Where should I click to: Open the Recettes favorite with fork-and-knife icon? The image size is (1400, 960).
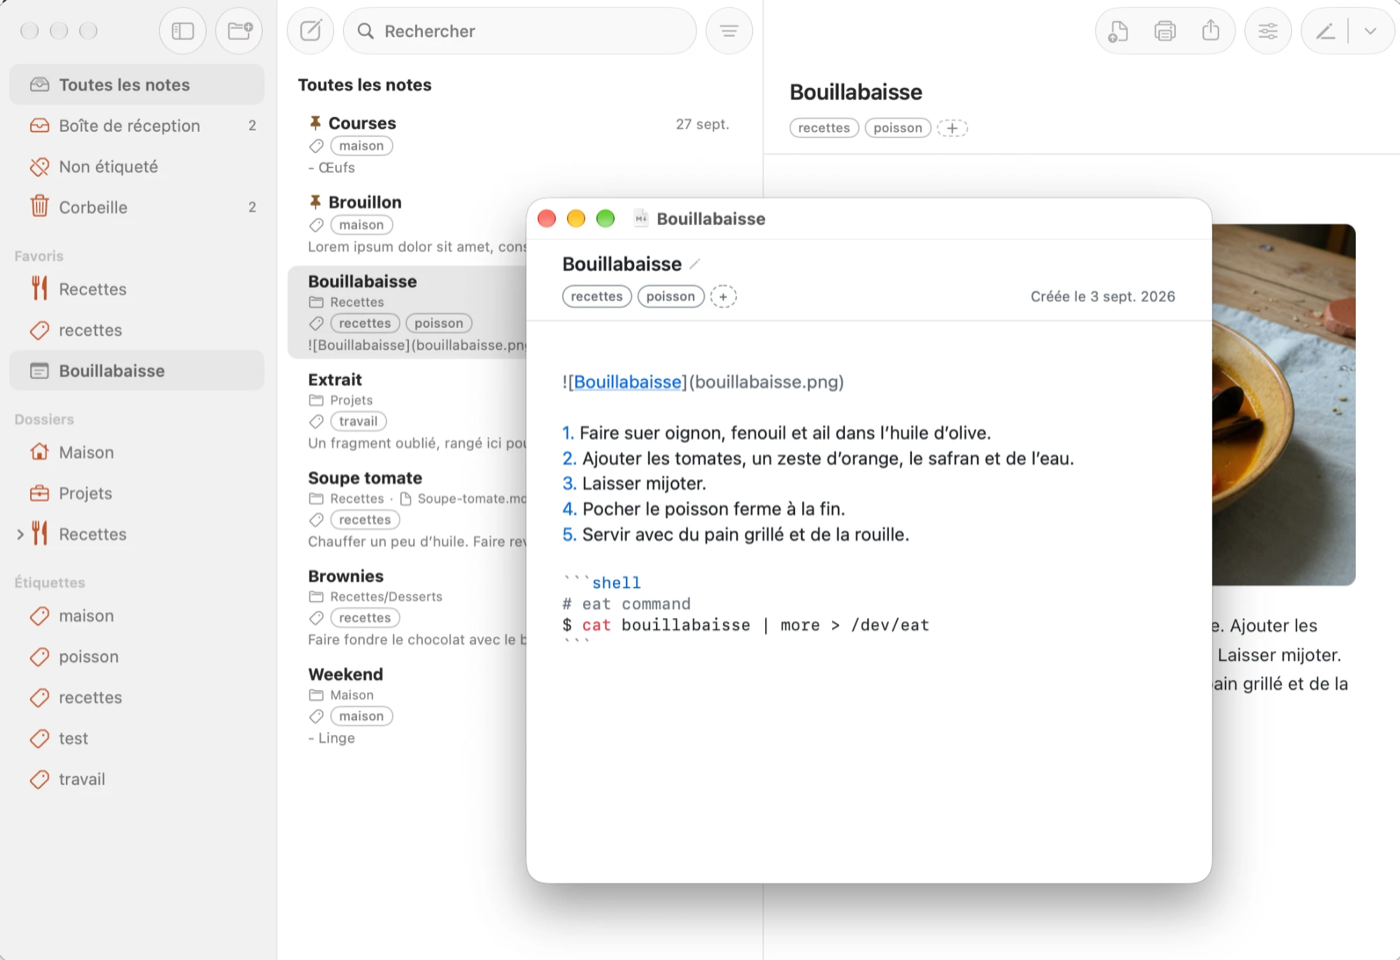point(137,289)
